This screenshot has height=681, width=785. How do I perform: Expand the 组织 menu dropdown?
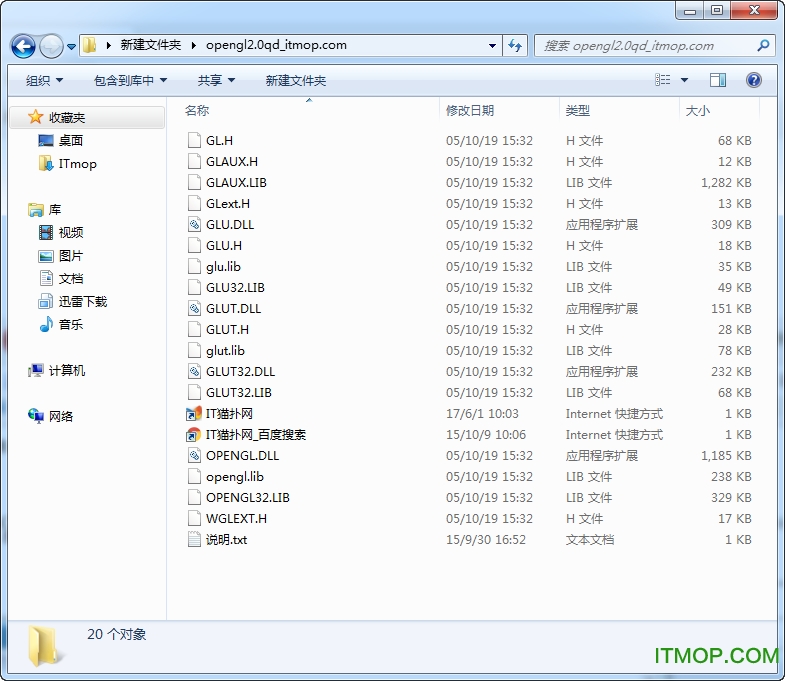44,80
